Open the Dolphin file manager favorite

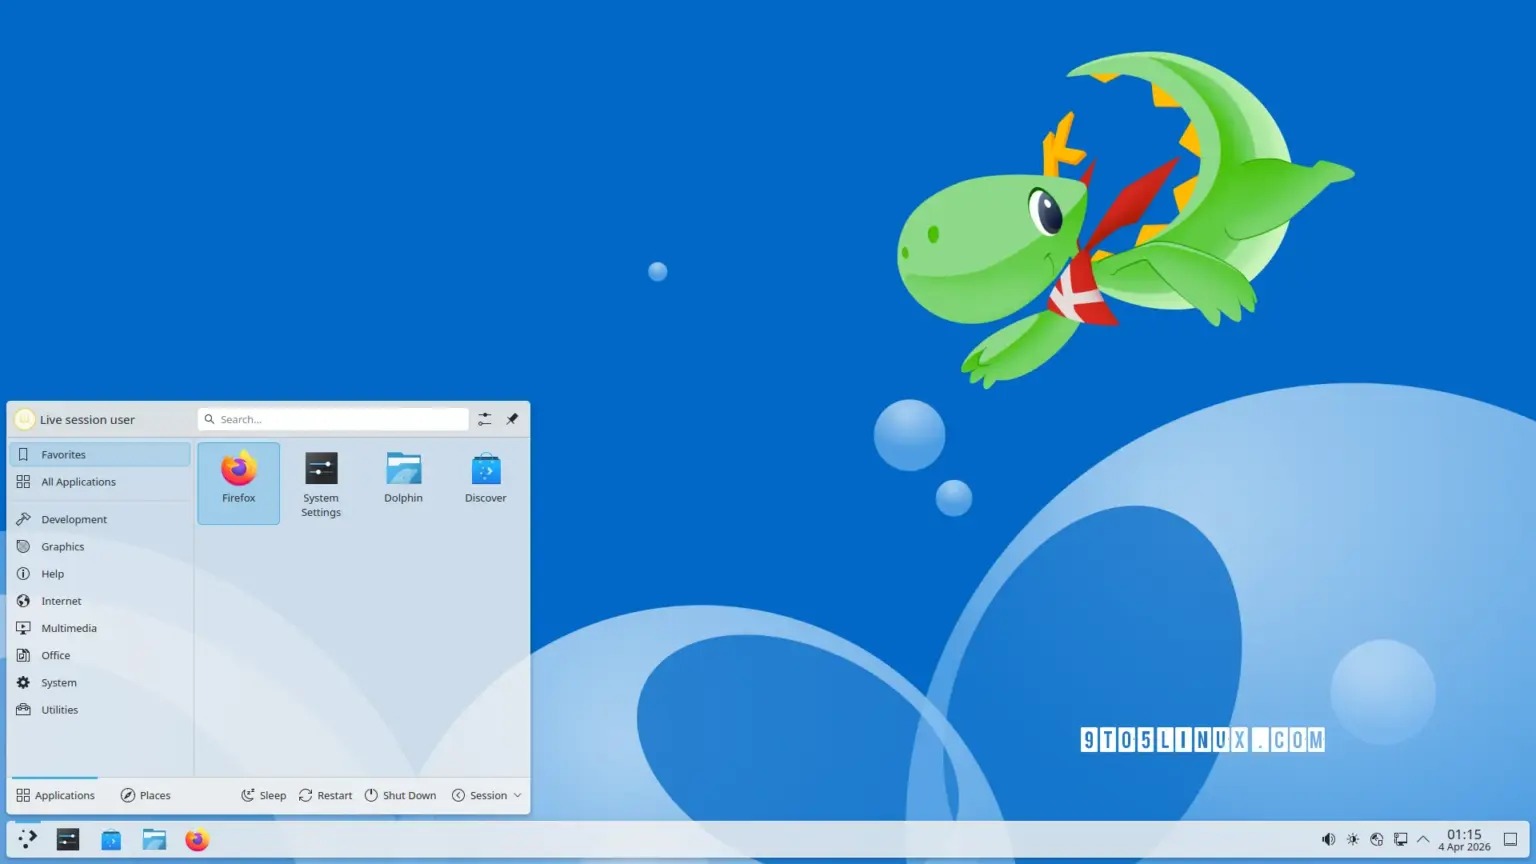pos(403,477)
